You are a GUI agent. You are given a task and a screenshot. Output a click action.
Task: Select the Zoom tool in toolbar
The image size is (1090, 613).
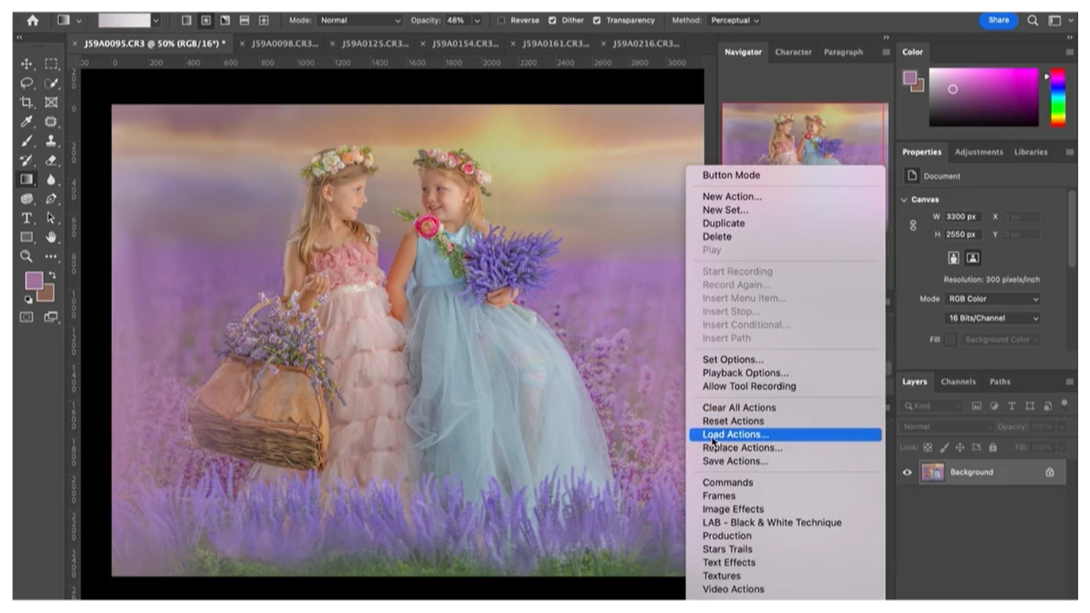(x=27, y=256)
